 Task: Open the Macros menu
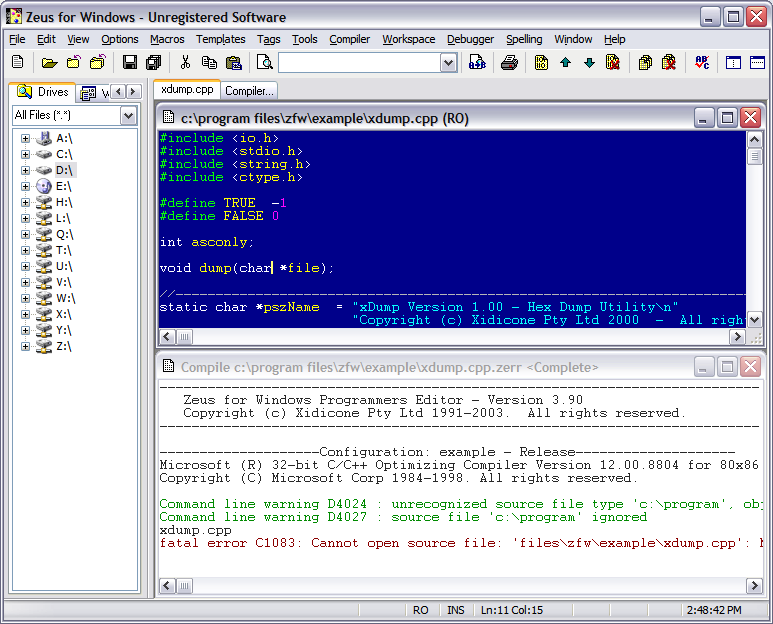pos(167,39)
